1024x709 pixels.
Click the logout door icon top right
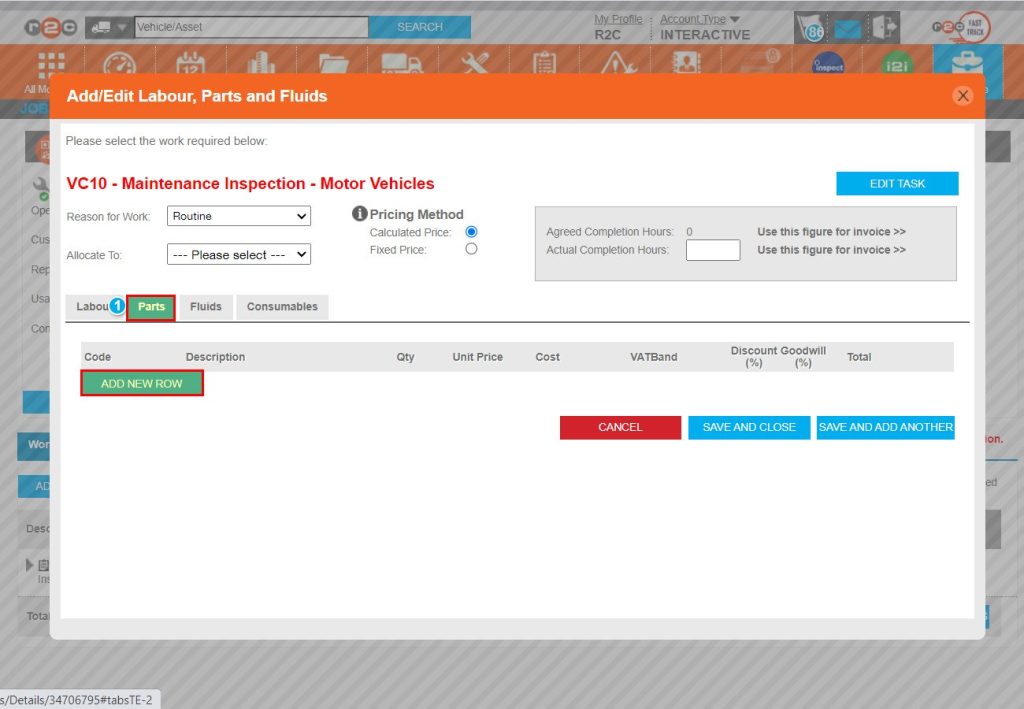point(882,29)
